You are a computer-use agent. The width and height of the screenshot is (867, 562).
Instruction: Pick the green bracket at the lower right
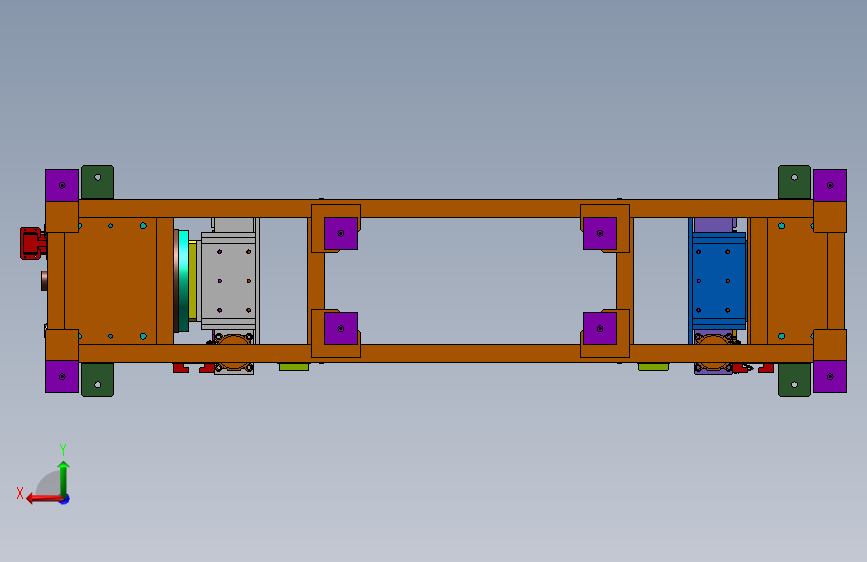(795, 380)
